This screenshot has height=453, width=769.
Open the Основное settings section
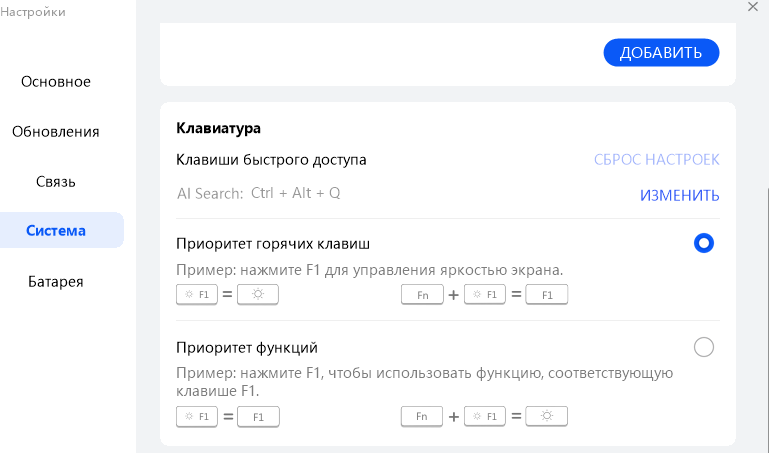(56, 81)
